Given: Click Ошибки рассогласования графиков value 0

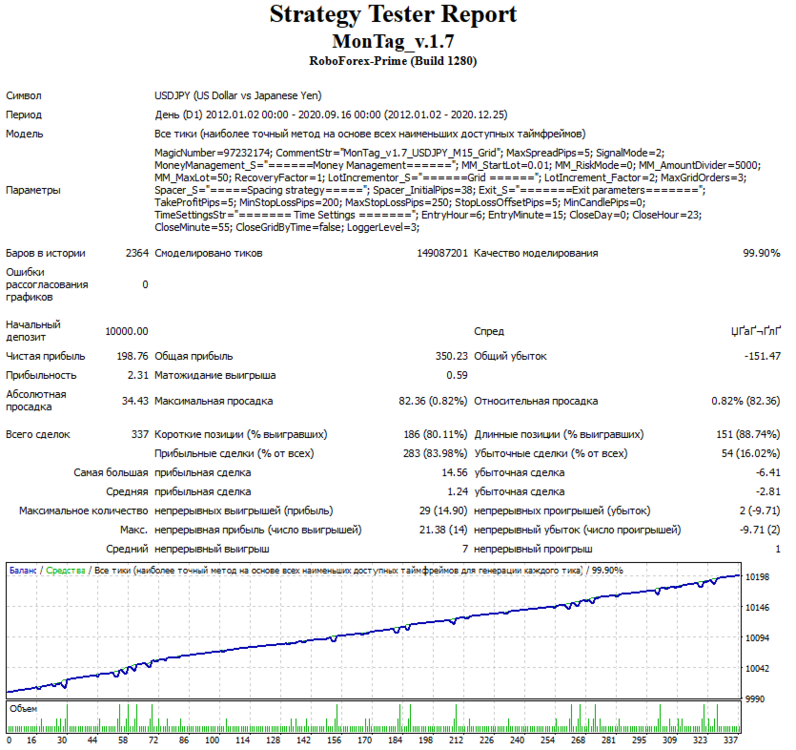Looking at the screenshot, I should (145, 284).
